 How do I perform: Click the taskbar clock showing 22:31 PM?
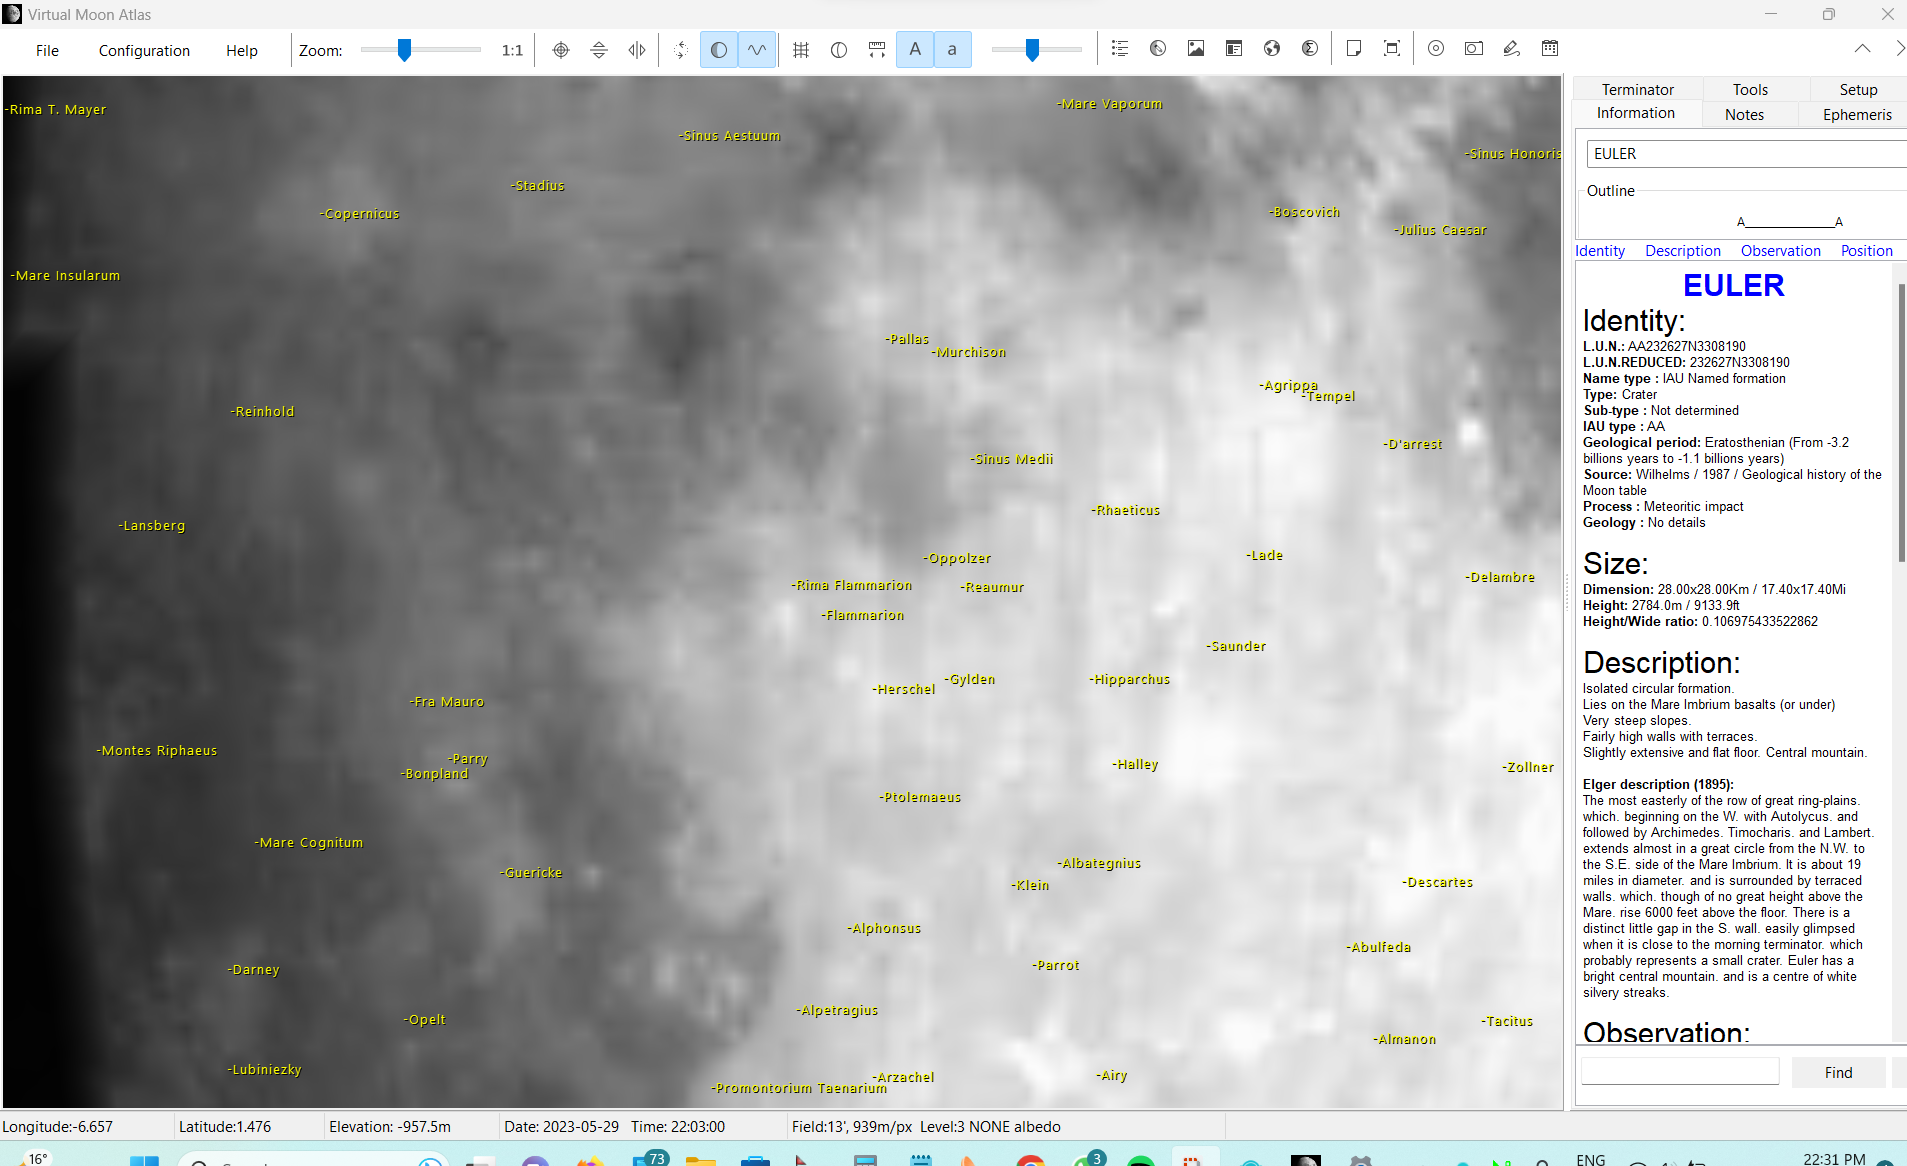click(x=1834, y=1159)
